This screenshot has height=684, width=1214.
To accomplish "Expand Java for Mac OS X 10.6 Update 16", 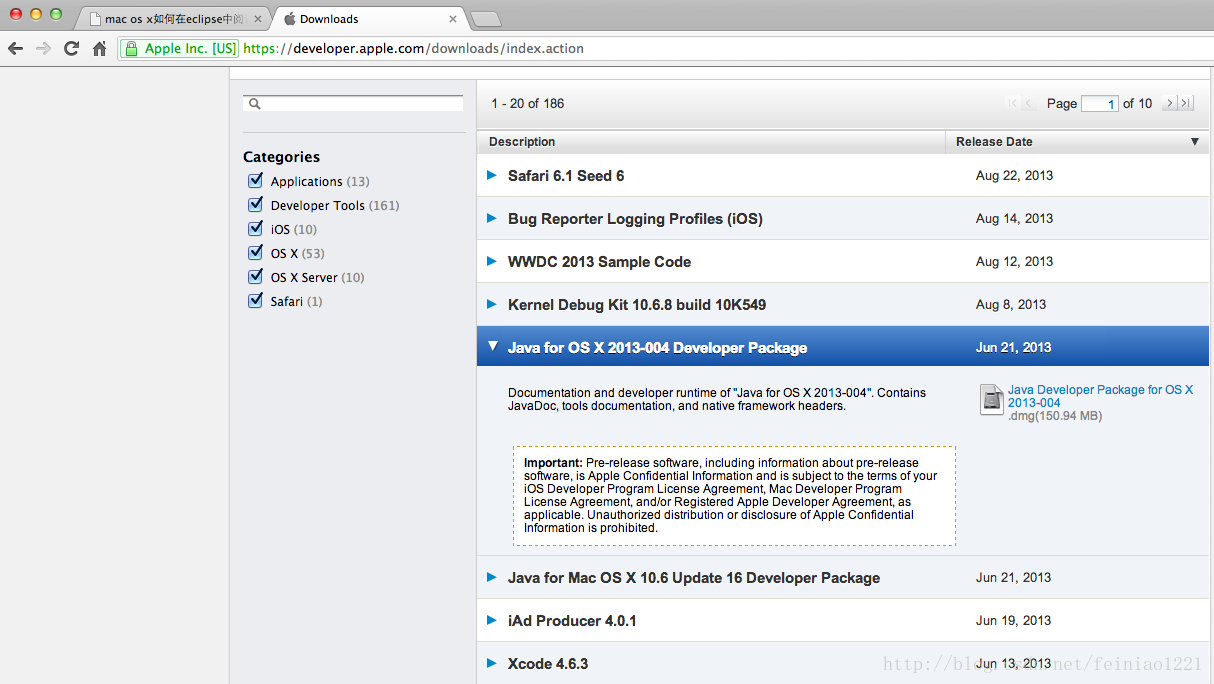I will 491,577.
